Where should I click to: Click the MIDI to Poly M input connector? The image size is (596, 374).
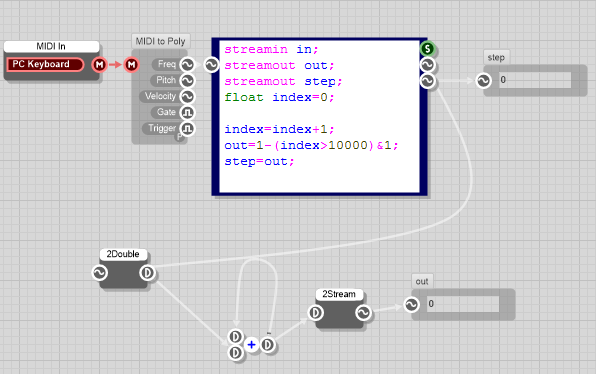[132, 65]
